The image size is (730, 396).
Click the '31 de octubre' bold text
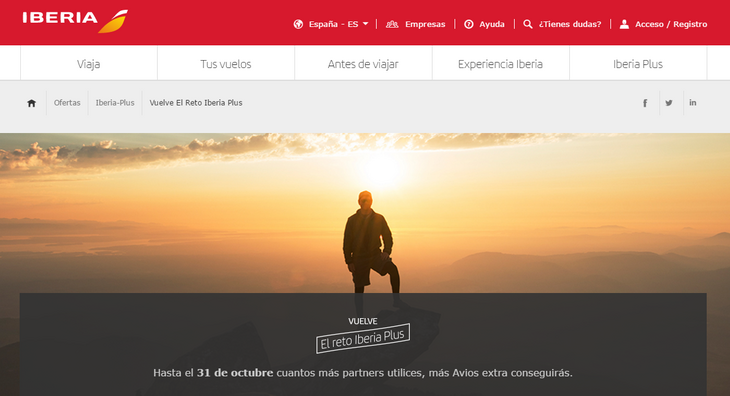click(235, 373)
